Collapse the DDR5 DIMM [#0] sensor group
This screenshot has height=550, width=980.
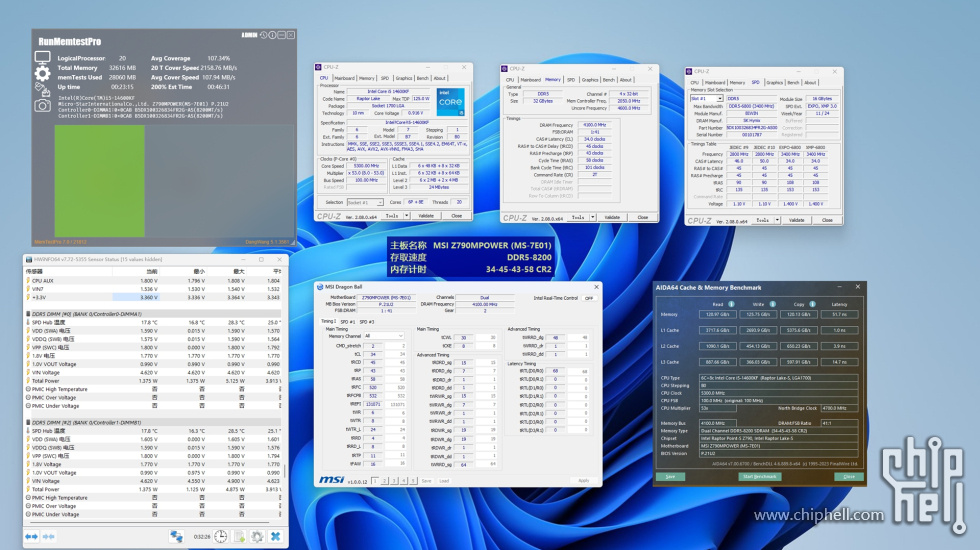(28, 314)
